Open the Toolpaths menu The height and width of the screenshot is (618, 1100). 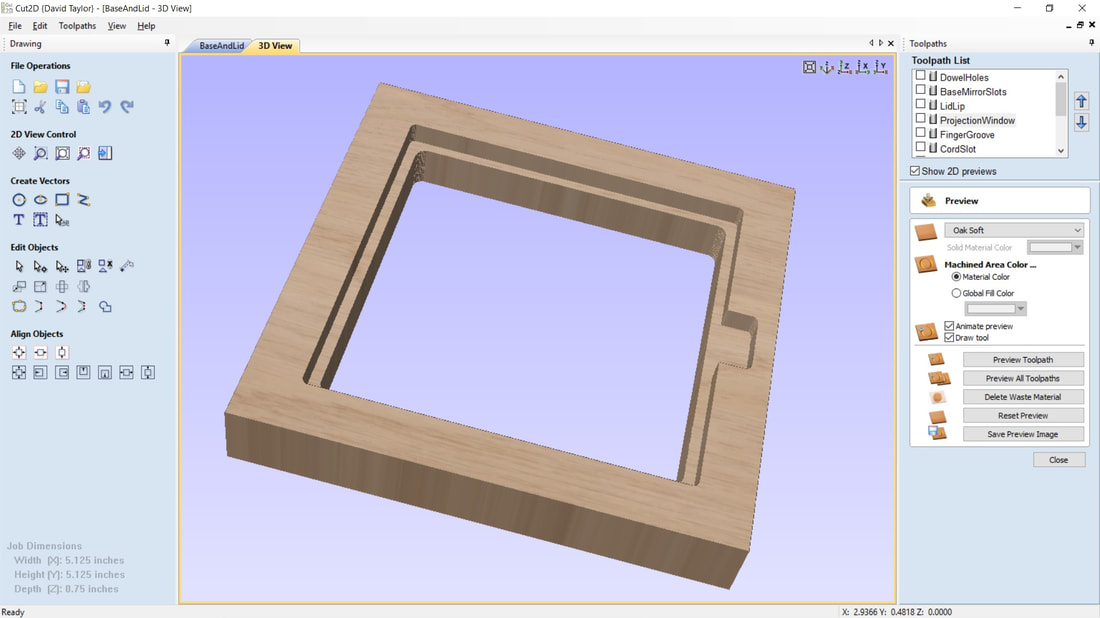[x=77, y=26]
